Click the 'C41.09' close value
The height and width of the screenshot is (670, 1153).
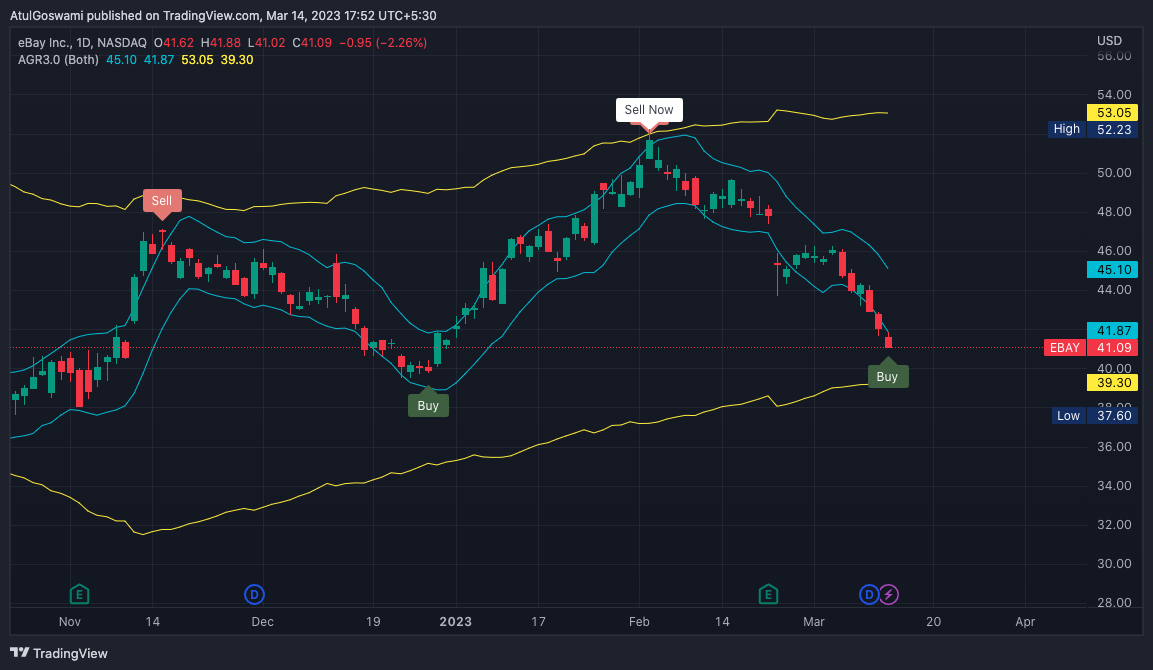[312, 43]
